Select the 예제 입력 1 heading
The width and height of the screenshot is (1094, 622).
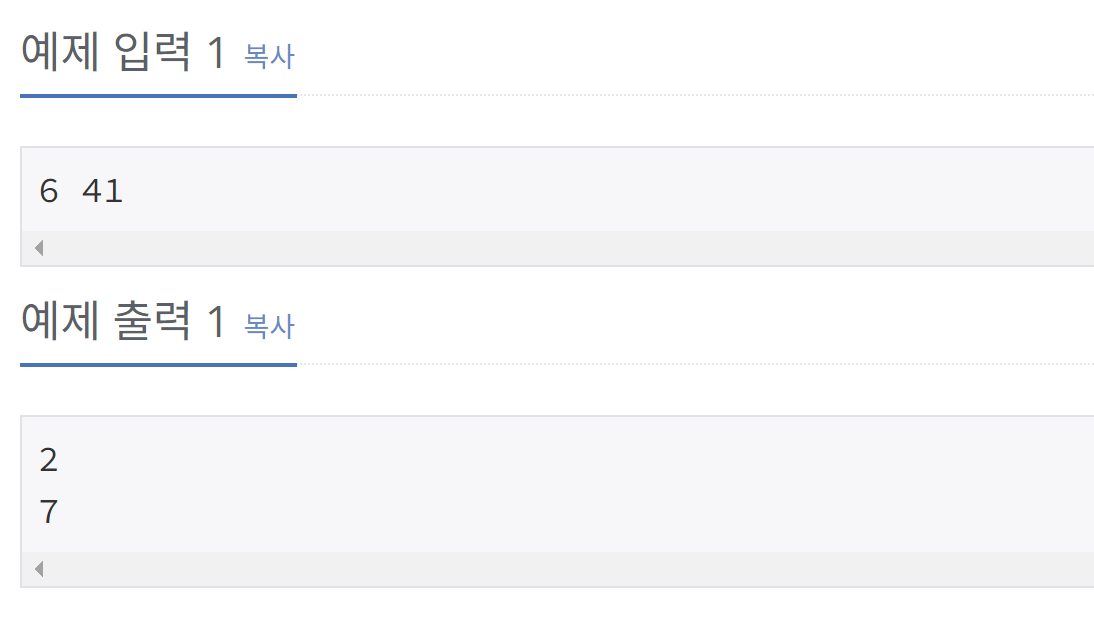[123, 52]
